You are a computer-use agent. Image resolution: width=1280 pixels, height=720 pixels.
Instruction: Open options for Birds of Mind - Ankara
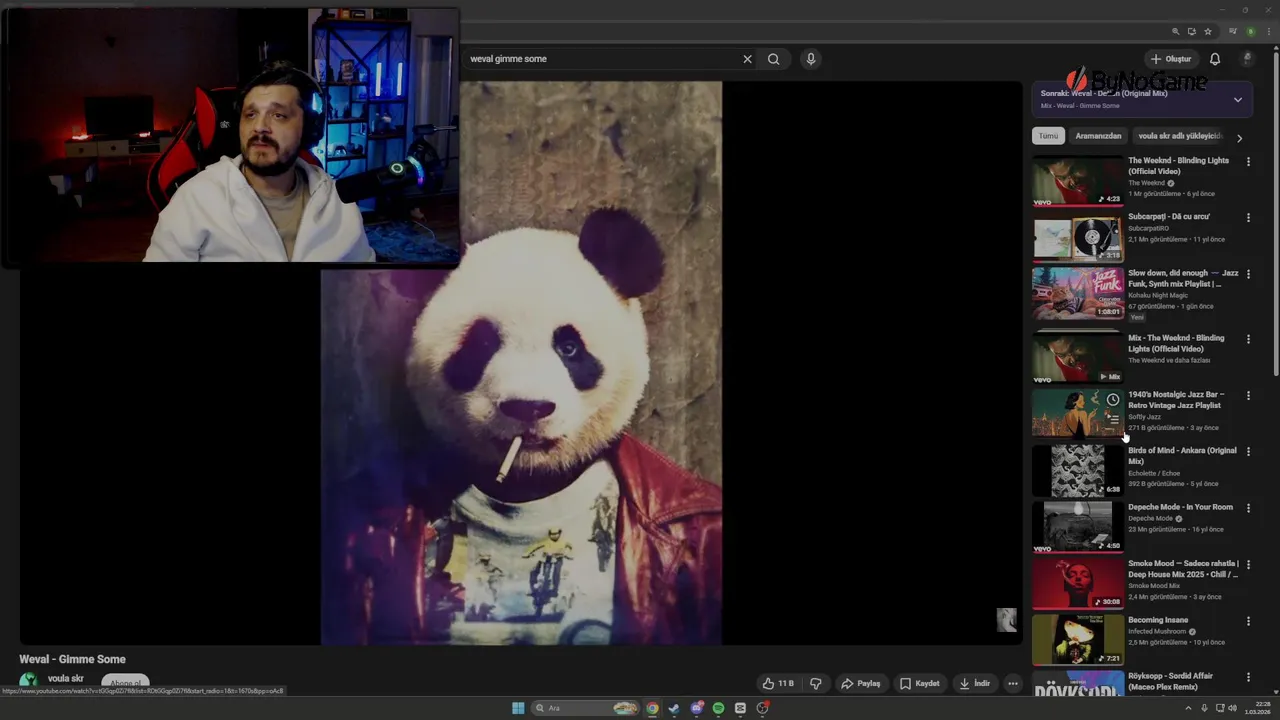tap(1248, 452)
